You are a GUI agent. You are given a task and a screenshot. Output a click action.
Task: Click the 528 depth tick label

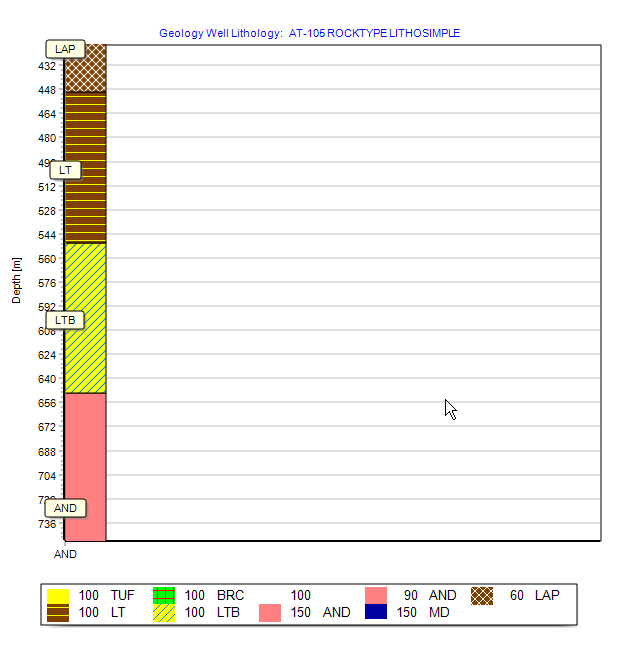(47, 211)
